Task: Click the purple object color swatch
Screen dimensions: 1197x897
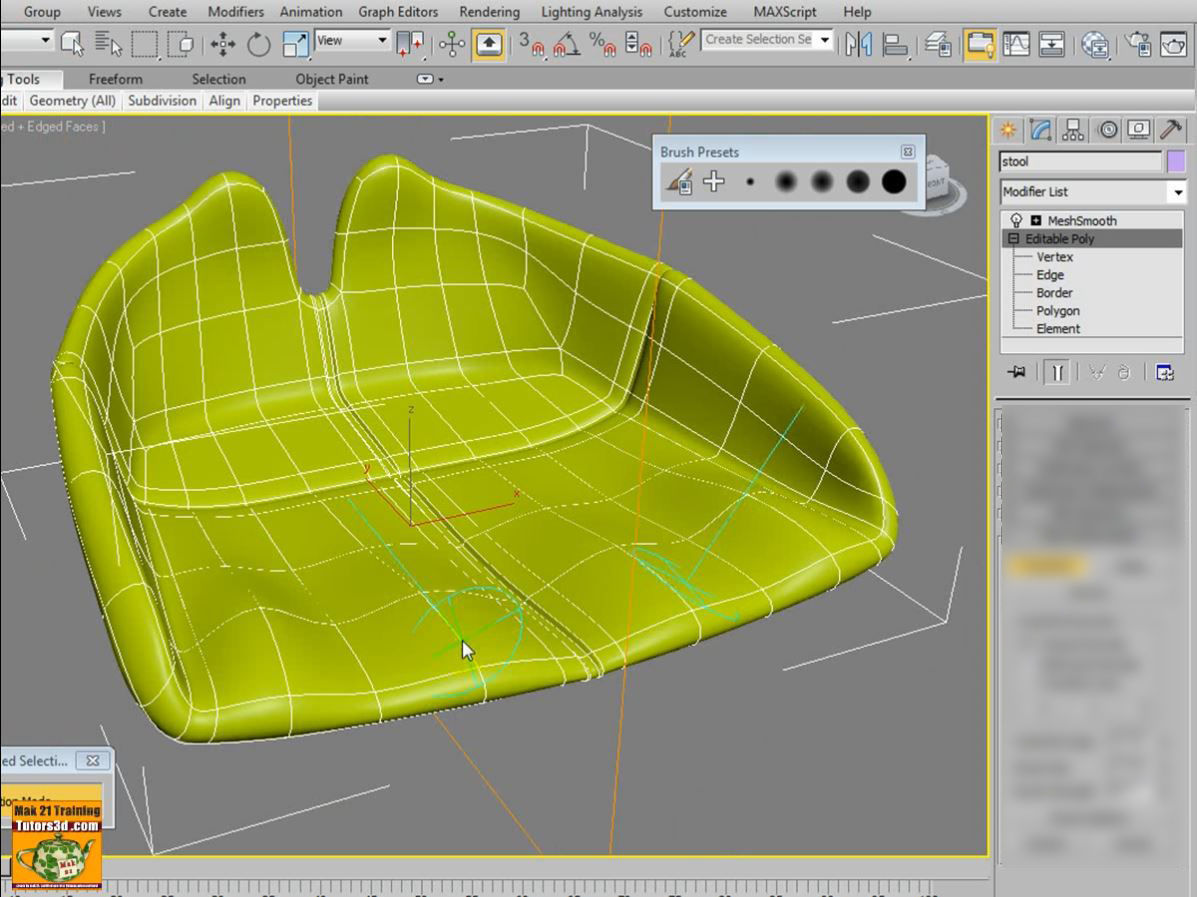Action: (1175, 161)
